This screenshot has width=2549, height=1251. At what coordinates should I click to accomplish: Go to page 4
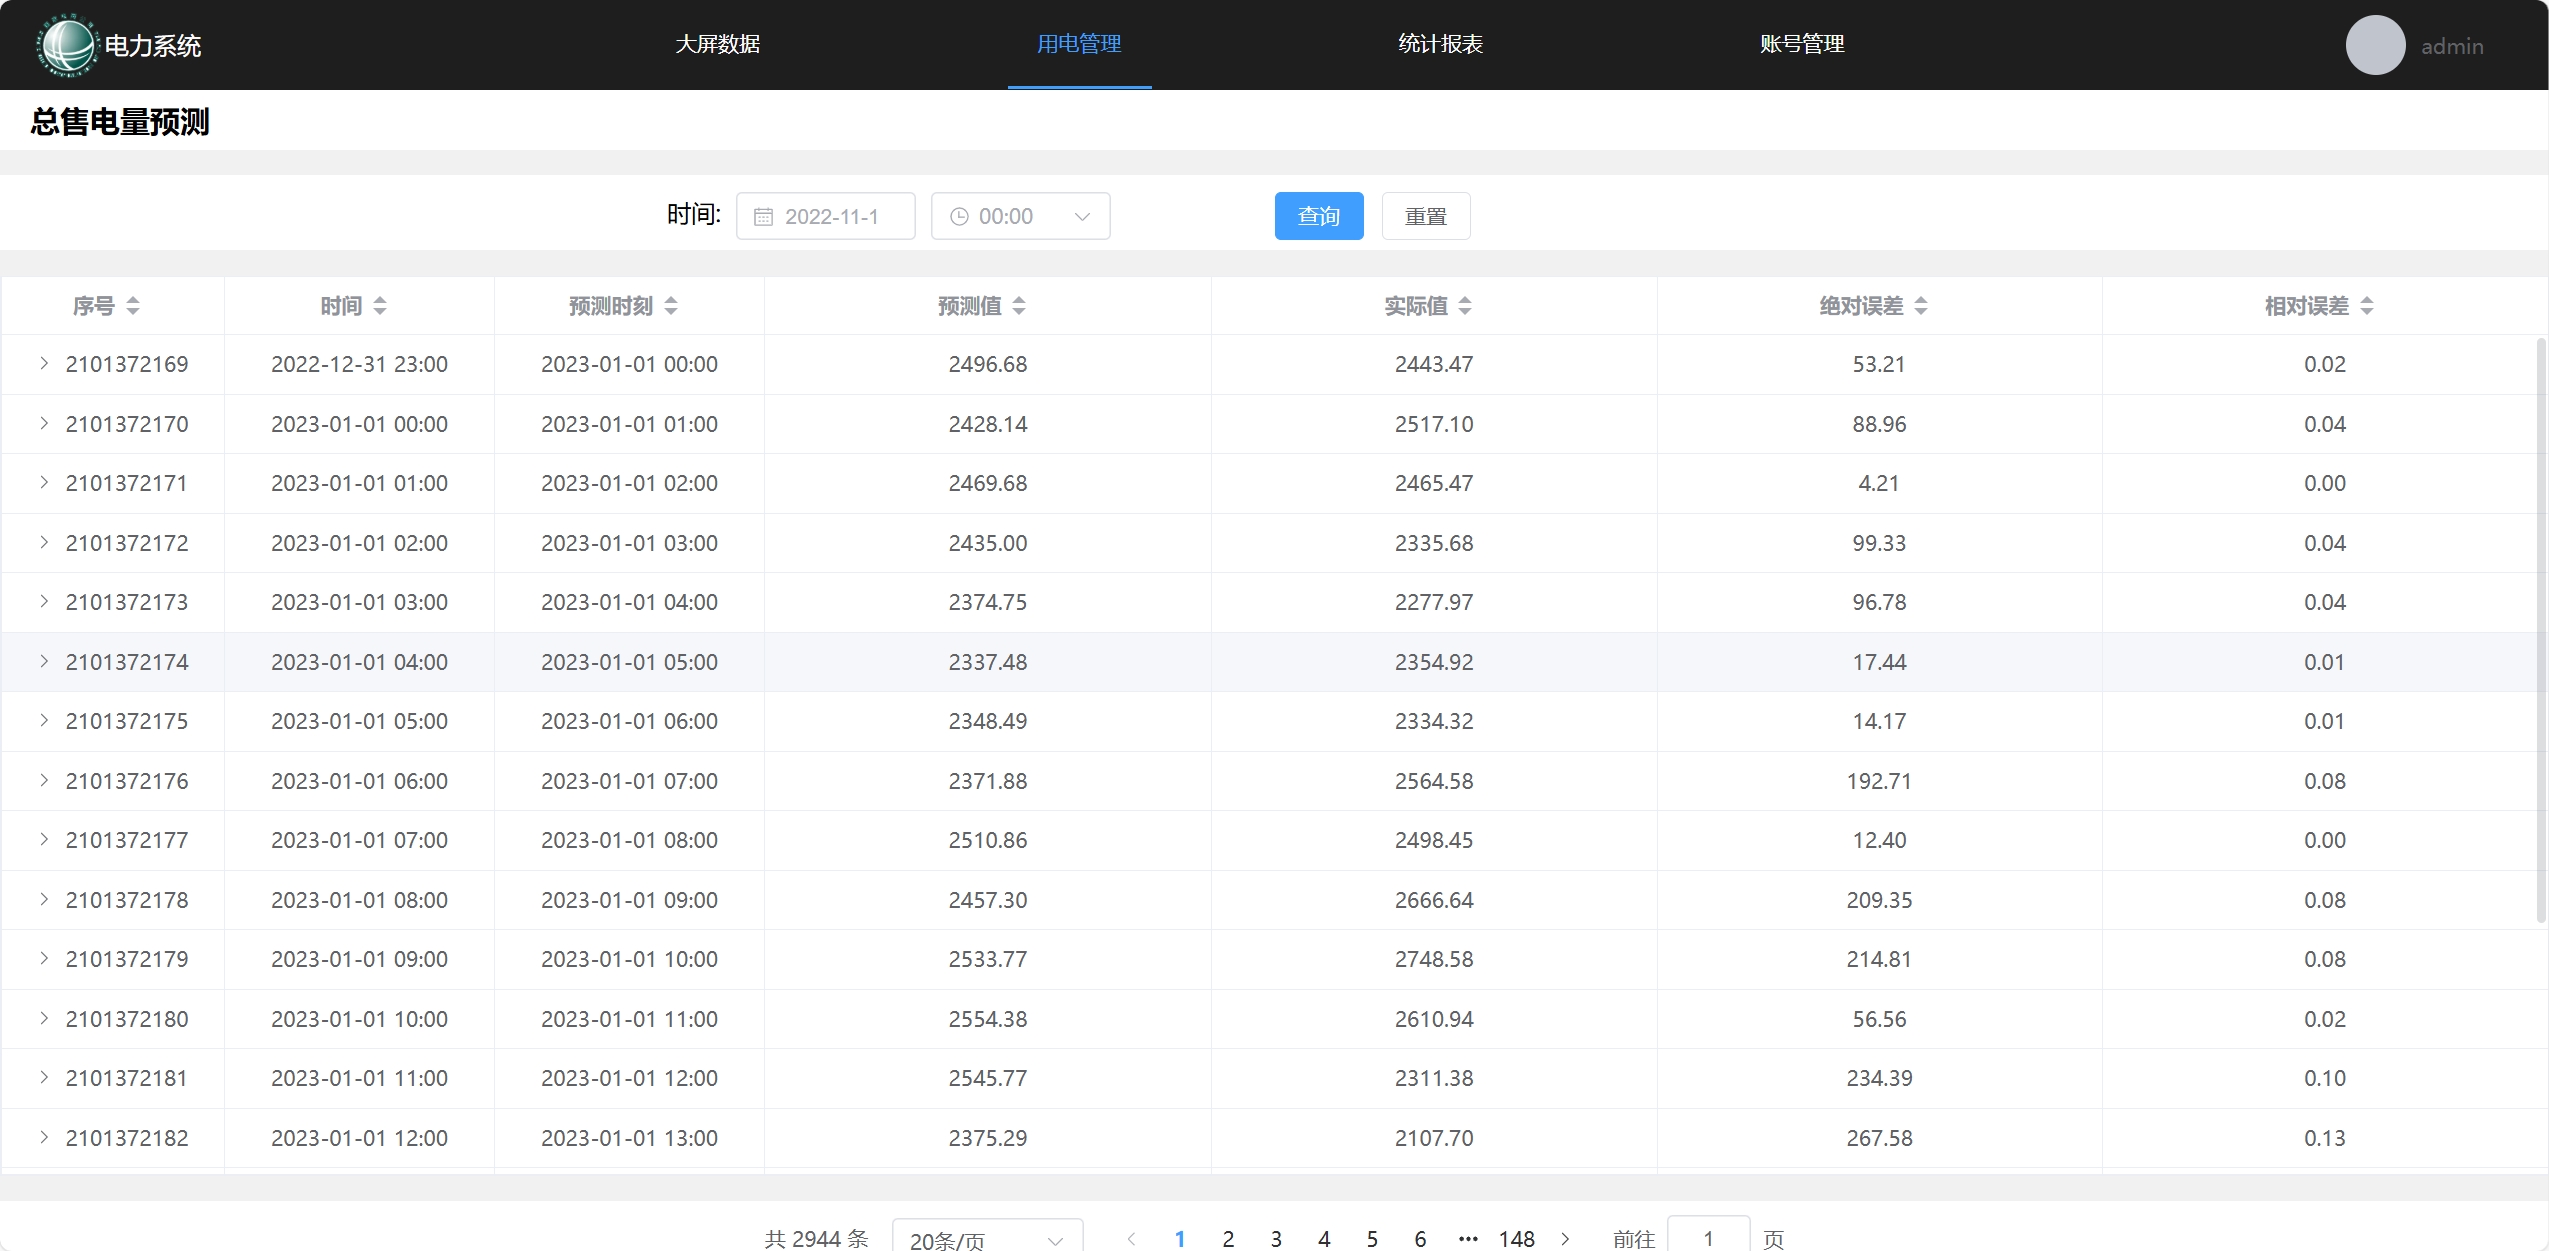(x=1324, y=1239)
